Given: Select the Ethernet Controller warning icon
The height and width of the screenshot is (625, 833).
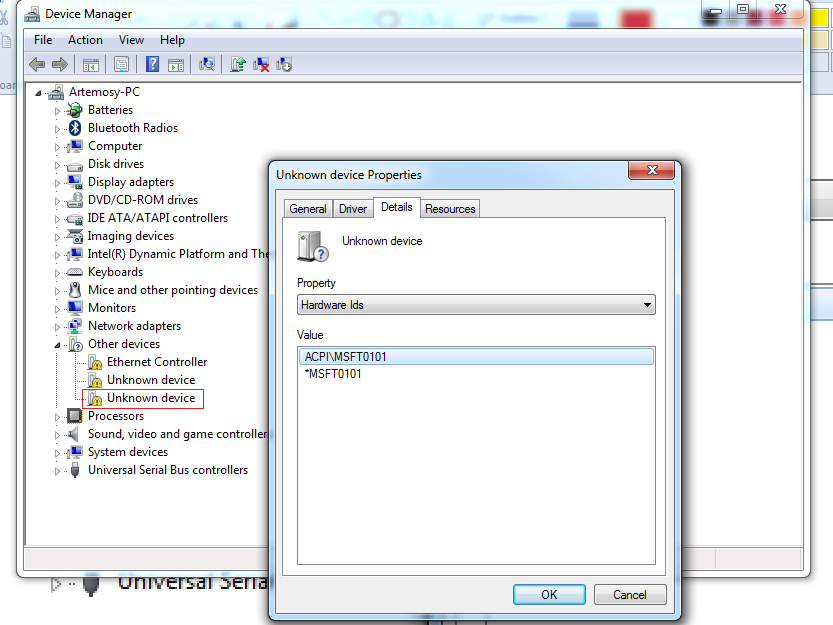Looking at the screenshot, I should (95, 362).
